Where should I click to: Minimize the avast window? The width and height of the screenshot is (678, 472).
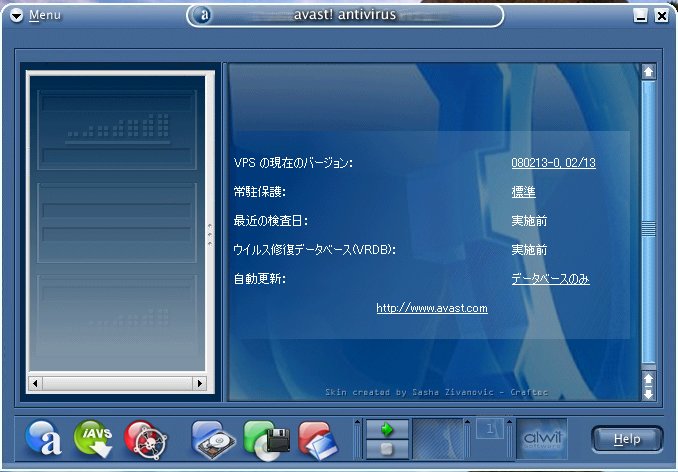click(x=640, y=16)
